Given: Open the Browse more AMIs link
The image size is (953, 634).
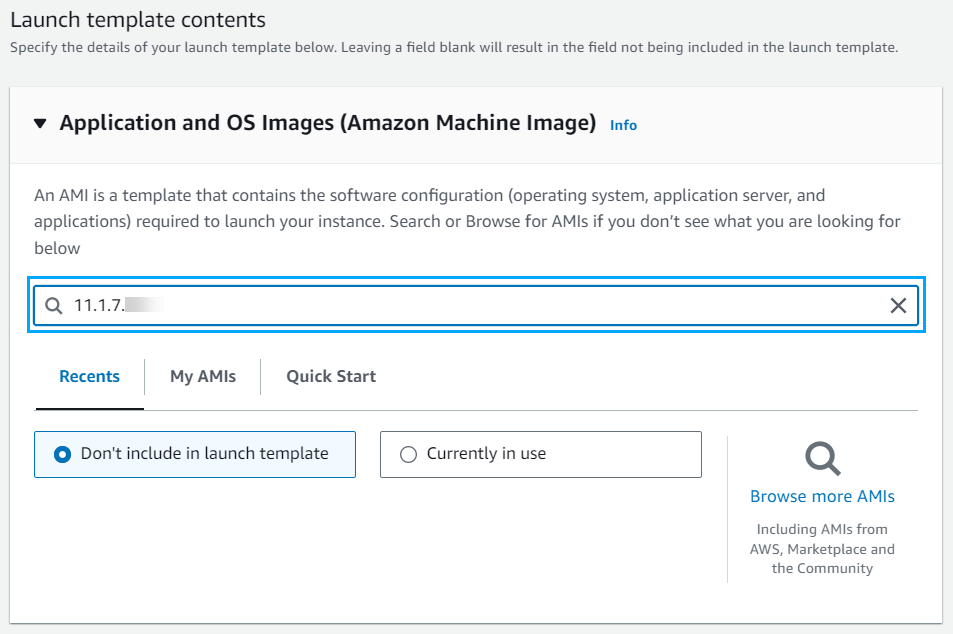Looking at the screenshot, I should (822, 497).
